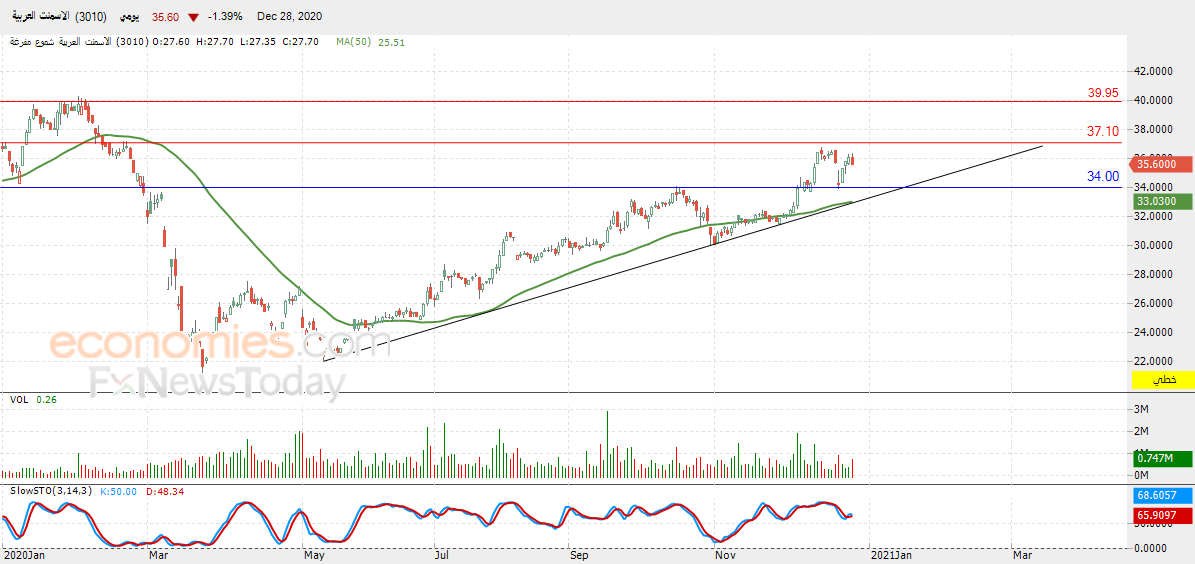This screenshot has width=1195, height=564.
Task: Click the 25.51 moving average value
Action: (x=391, y=43)
